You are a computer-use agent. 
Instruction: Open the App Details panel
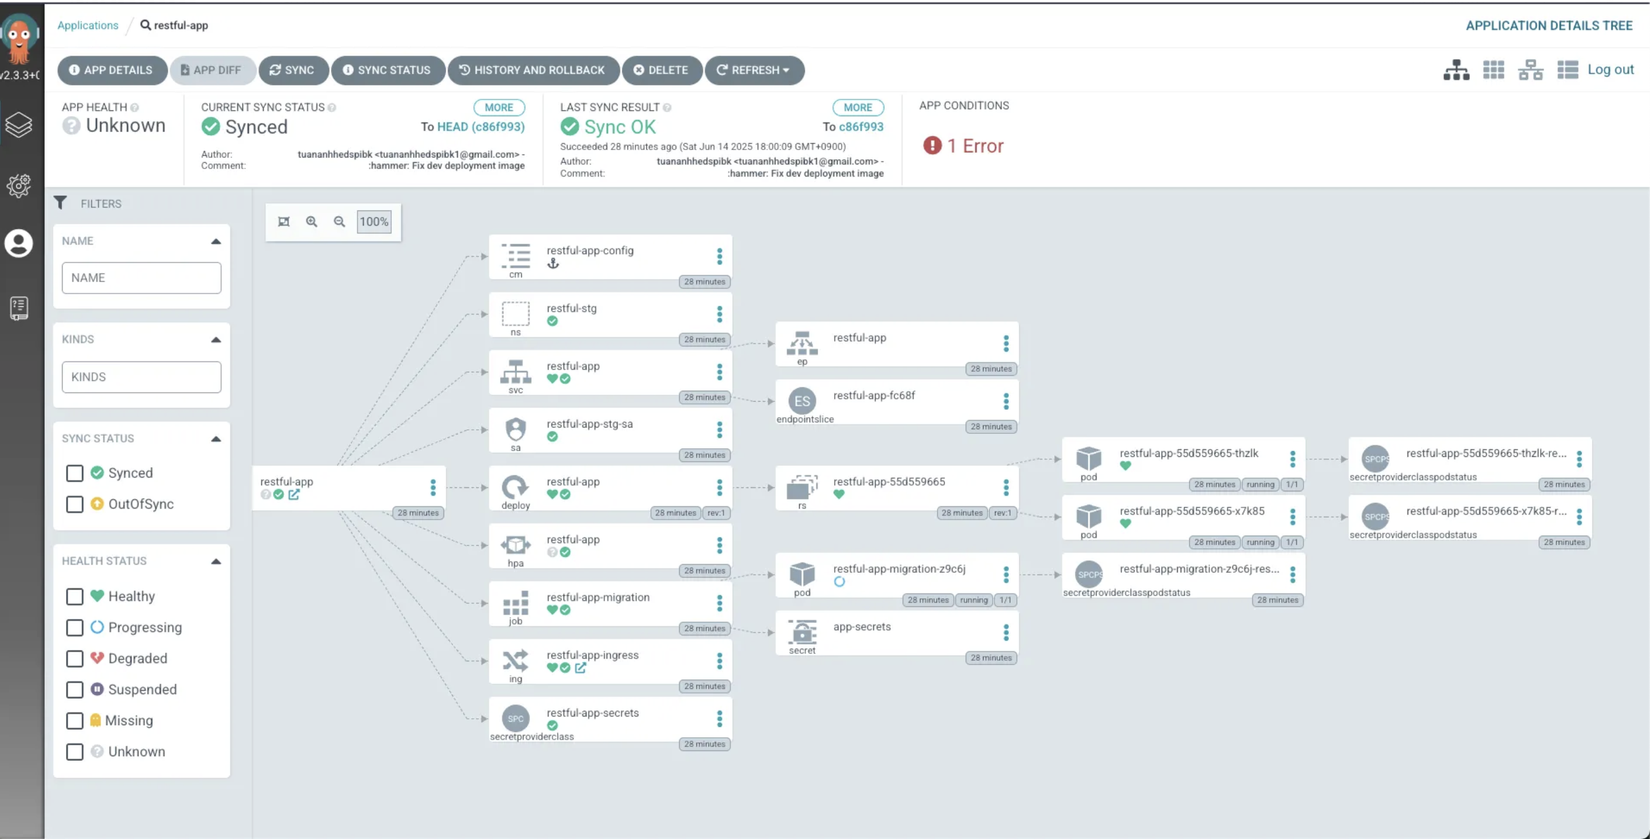[111, 70]
